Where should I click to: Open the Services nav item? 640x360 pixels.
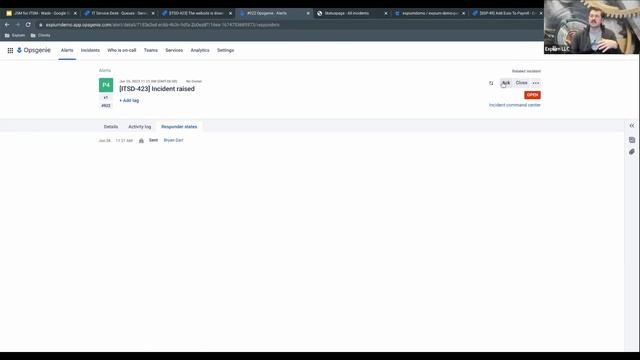coord(174,50)
